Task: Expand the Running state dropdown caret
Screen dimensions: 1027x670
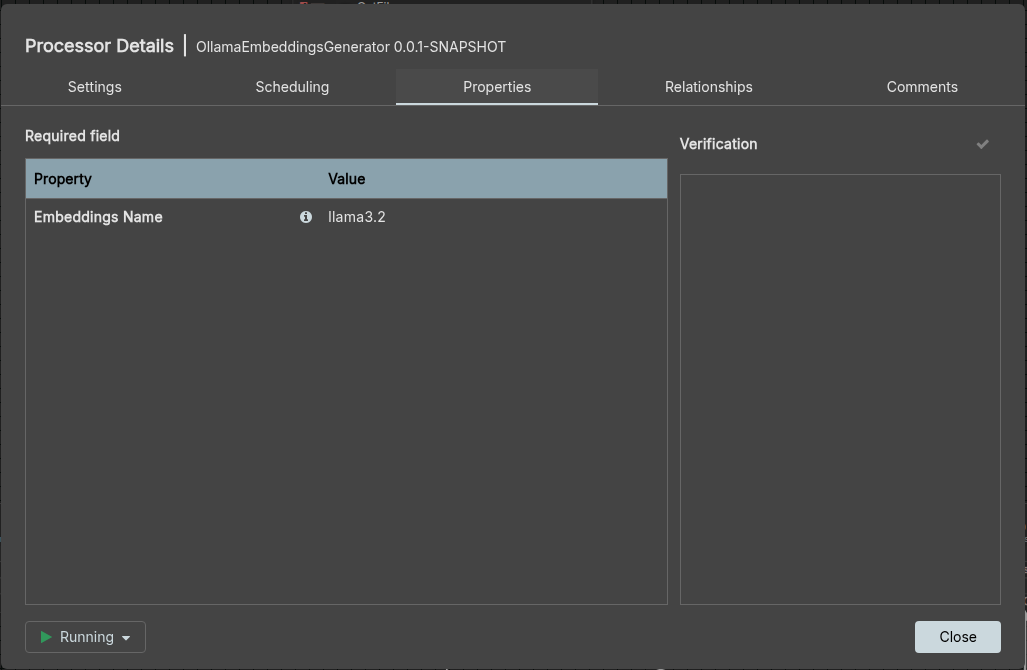Action: (x=126, y=638)
